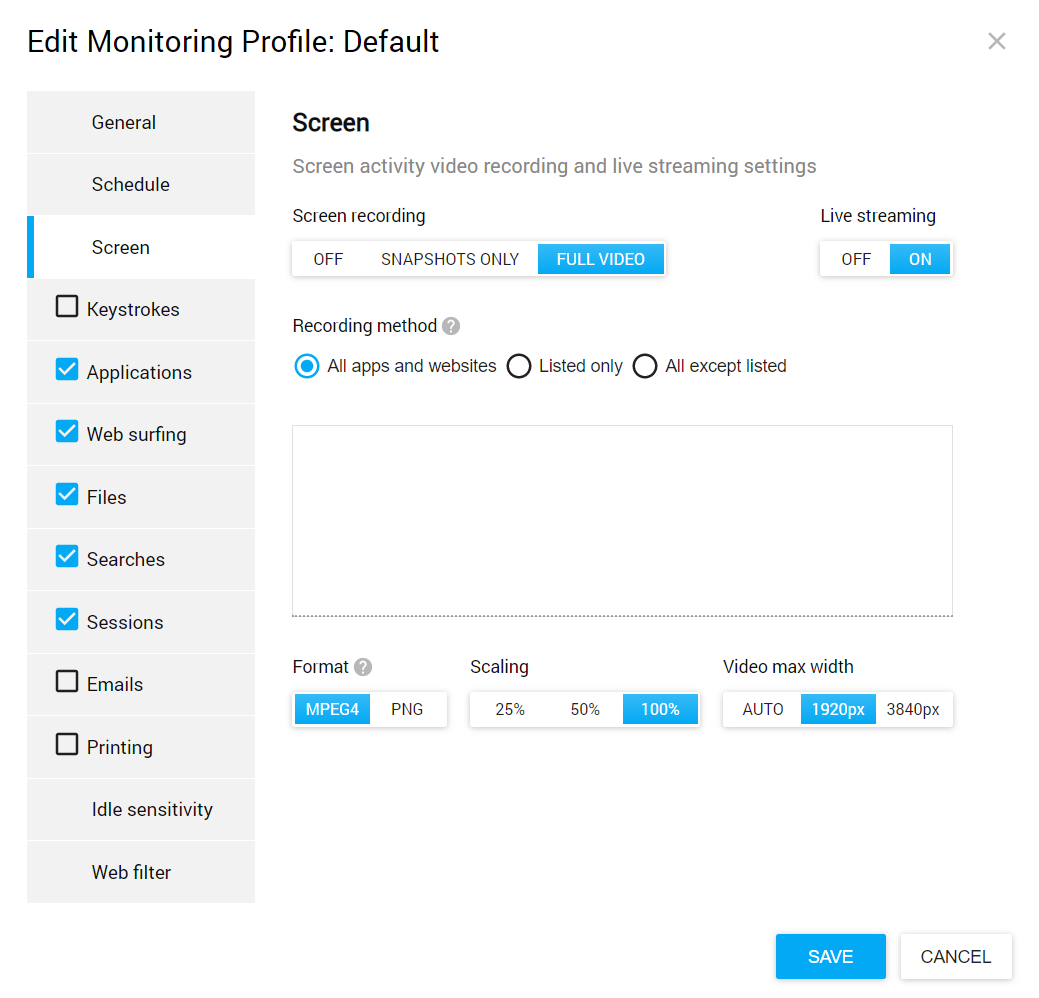The height and width of the screenshot is (998, 1039).
Task: Turn Live streaming OFF
Action: [856, 259]
